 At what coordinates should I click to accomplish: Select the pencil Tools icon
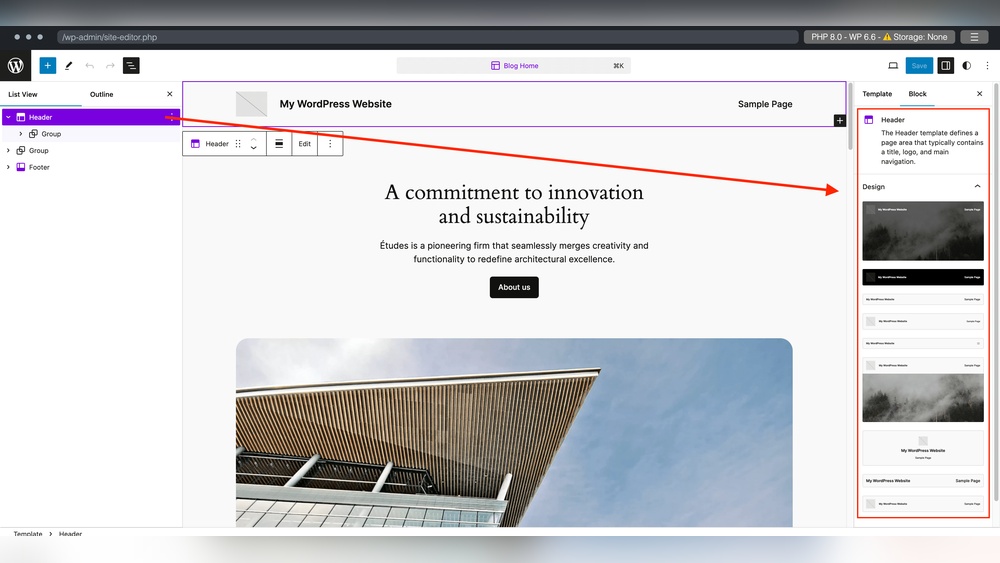pyautogui.click(x=68, y=66)
